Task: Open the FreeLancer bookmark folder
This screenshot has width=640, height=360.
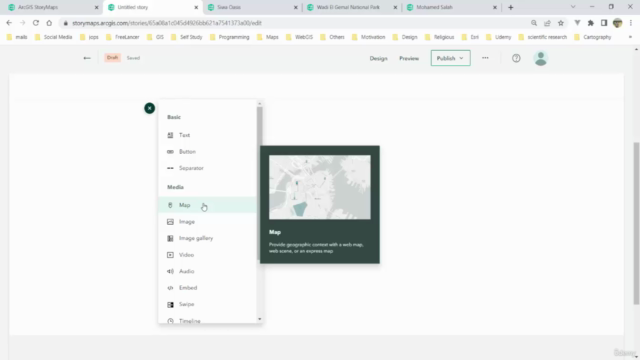Action: point(123,37)
